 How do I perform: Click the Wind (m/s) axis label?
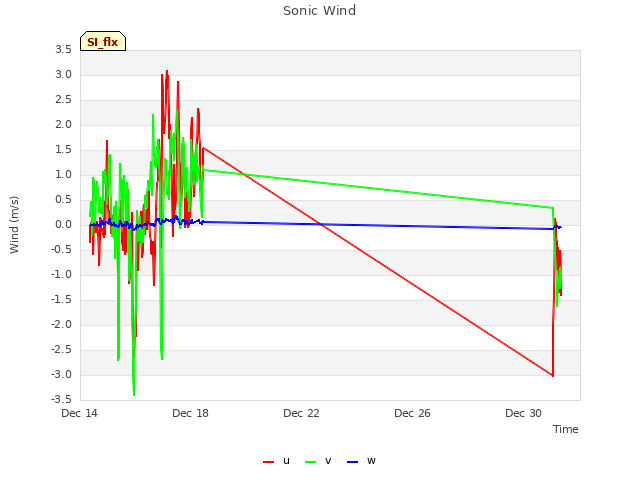point(14,225)
